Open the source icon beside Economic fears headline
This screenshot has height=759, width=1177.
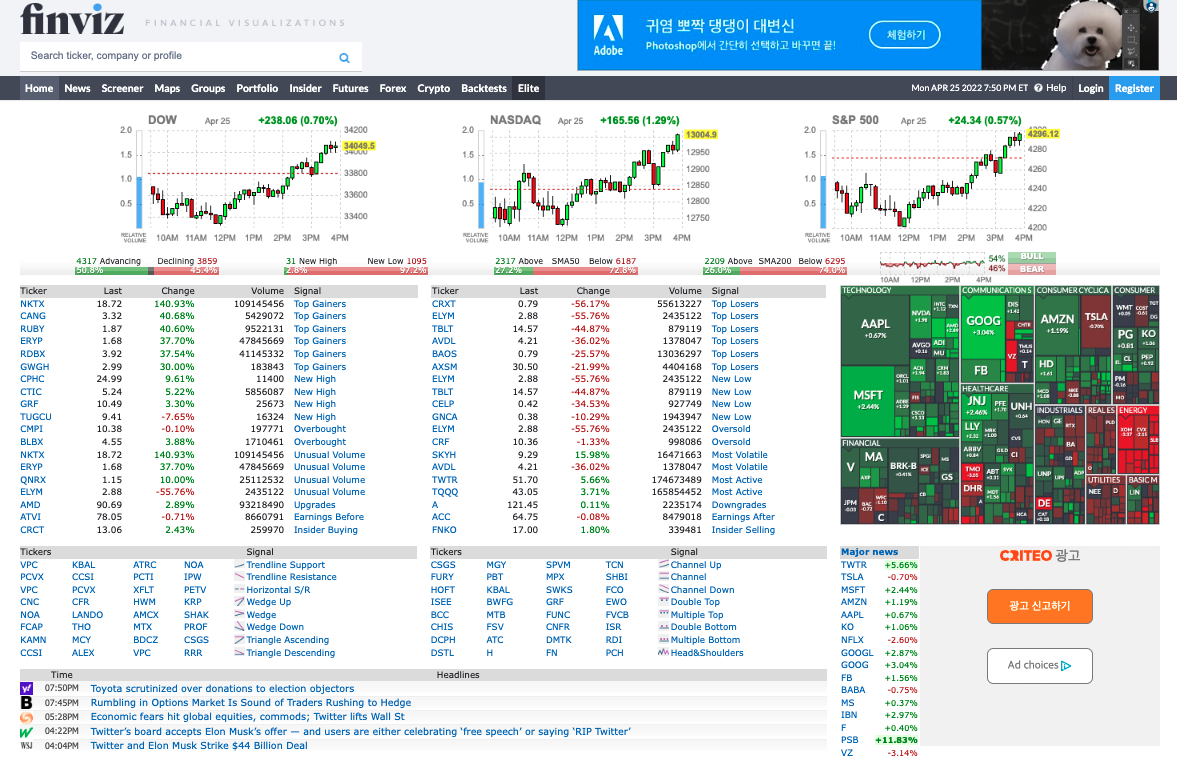point(26,717)
